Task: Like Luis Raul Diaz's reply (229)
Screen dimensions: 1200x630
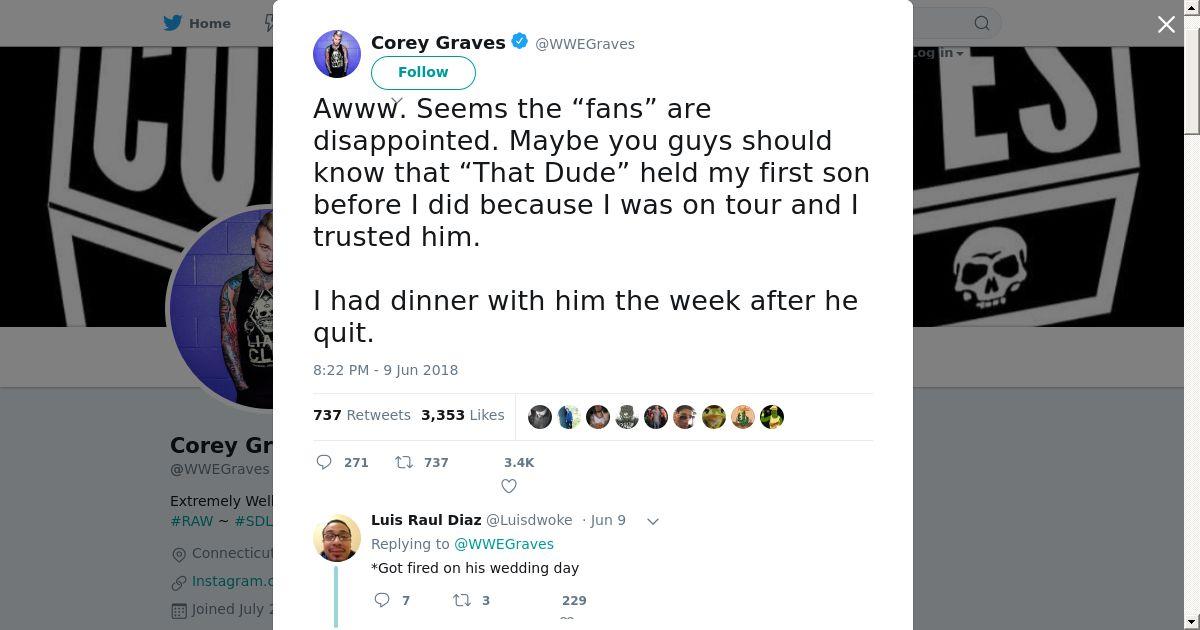Action: point(567,620)
